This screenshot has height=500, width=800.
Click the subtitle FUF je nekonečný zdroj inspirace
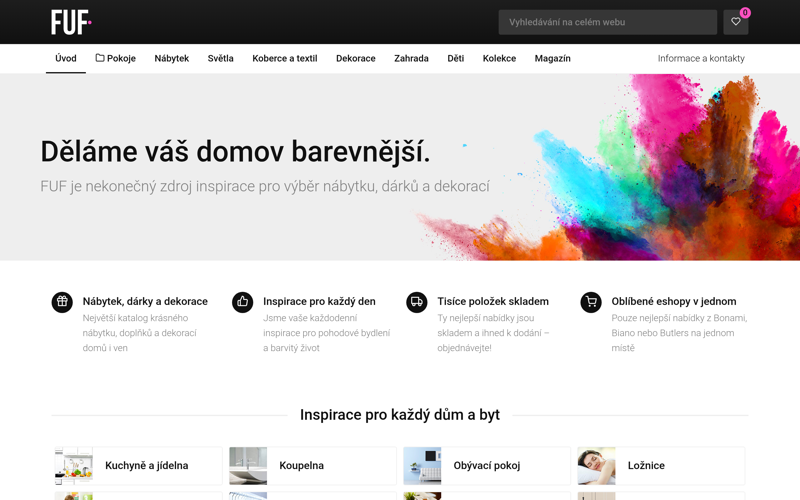(265, 186)
